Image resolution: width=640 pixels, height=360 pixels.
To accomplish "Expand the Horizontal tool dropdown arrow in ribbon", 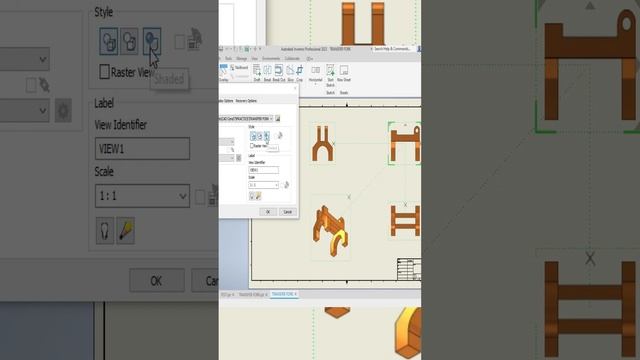I will pos(316,84).
